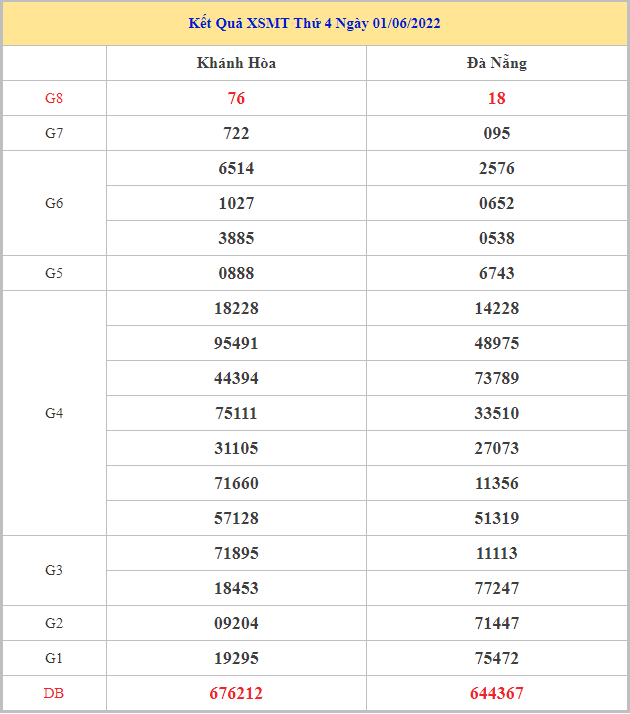Click the G3 row label
The height and width of the screenshot is (714, 630).
(54, 570)
